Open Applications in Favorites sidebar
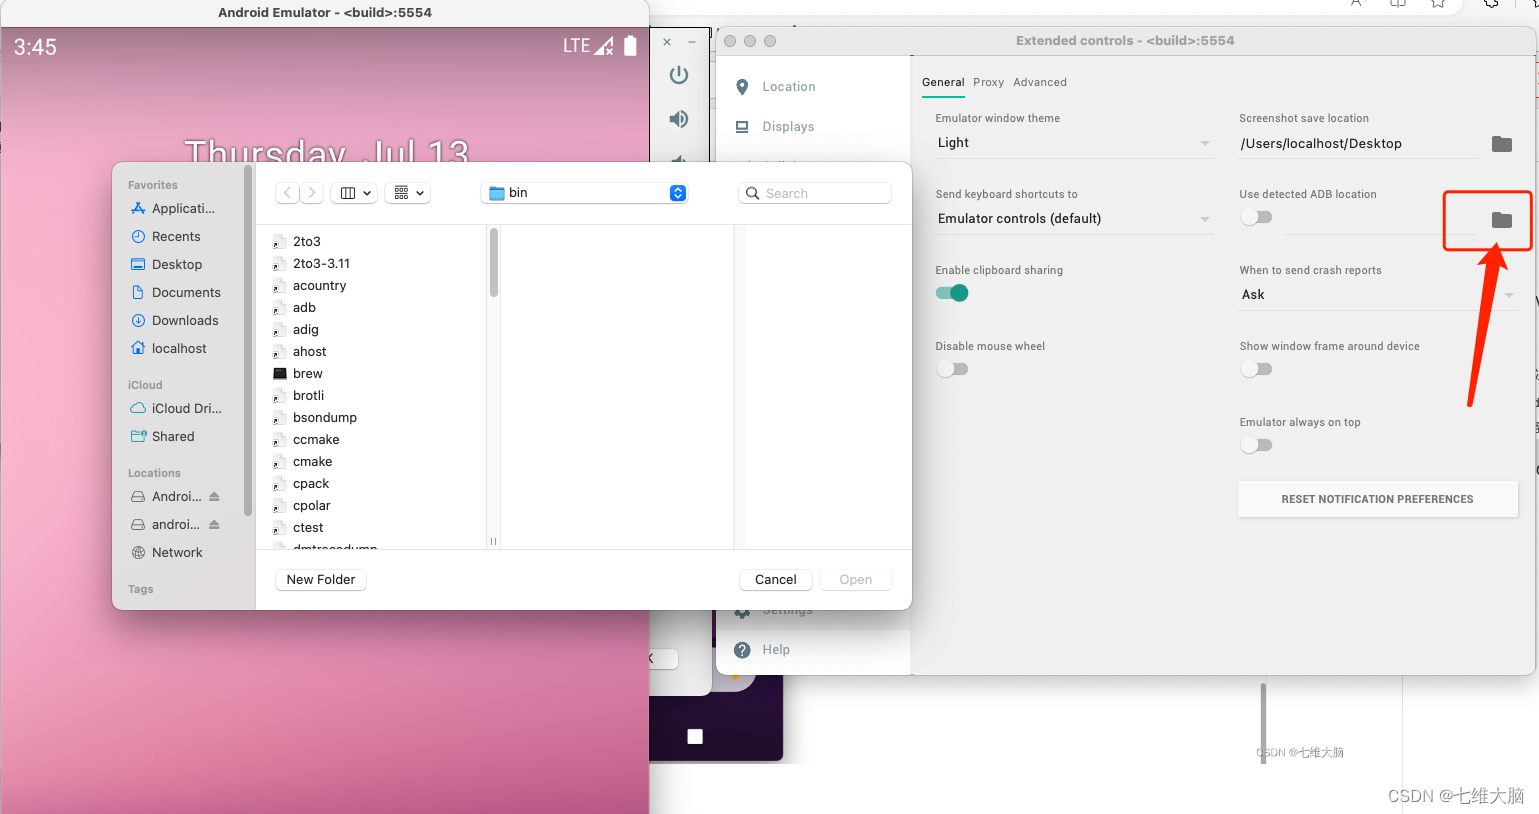 click(173, 209)
